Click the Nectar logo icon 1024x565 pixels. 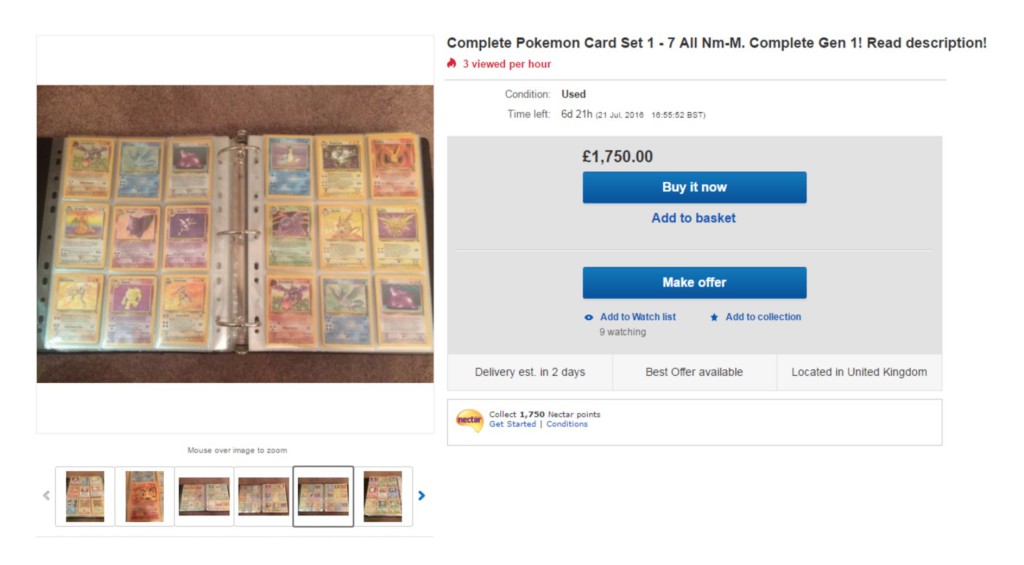click(469, 420)
